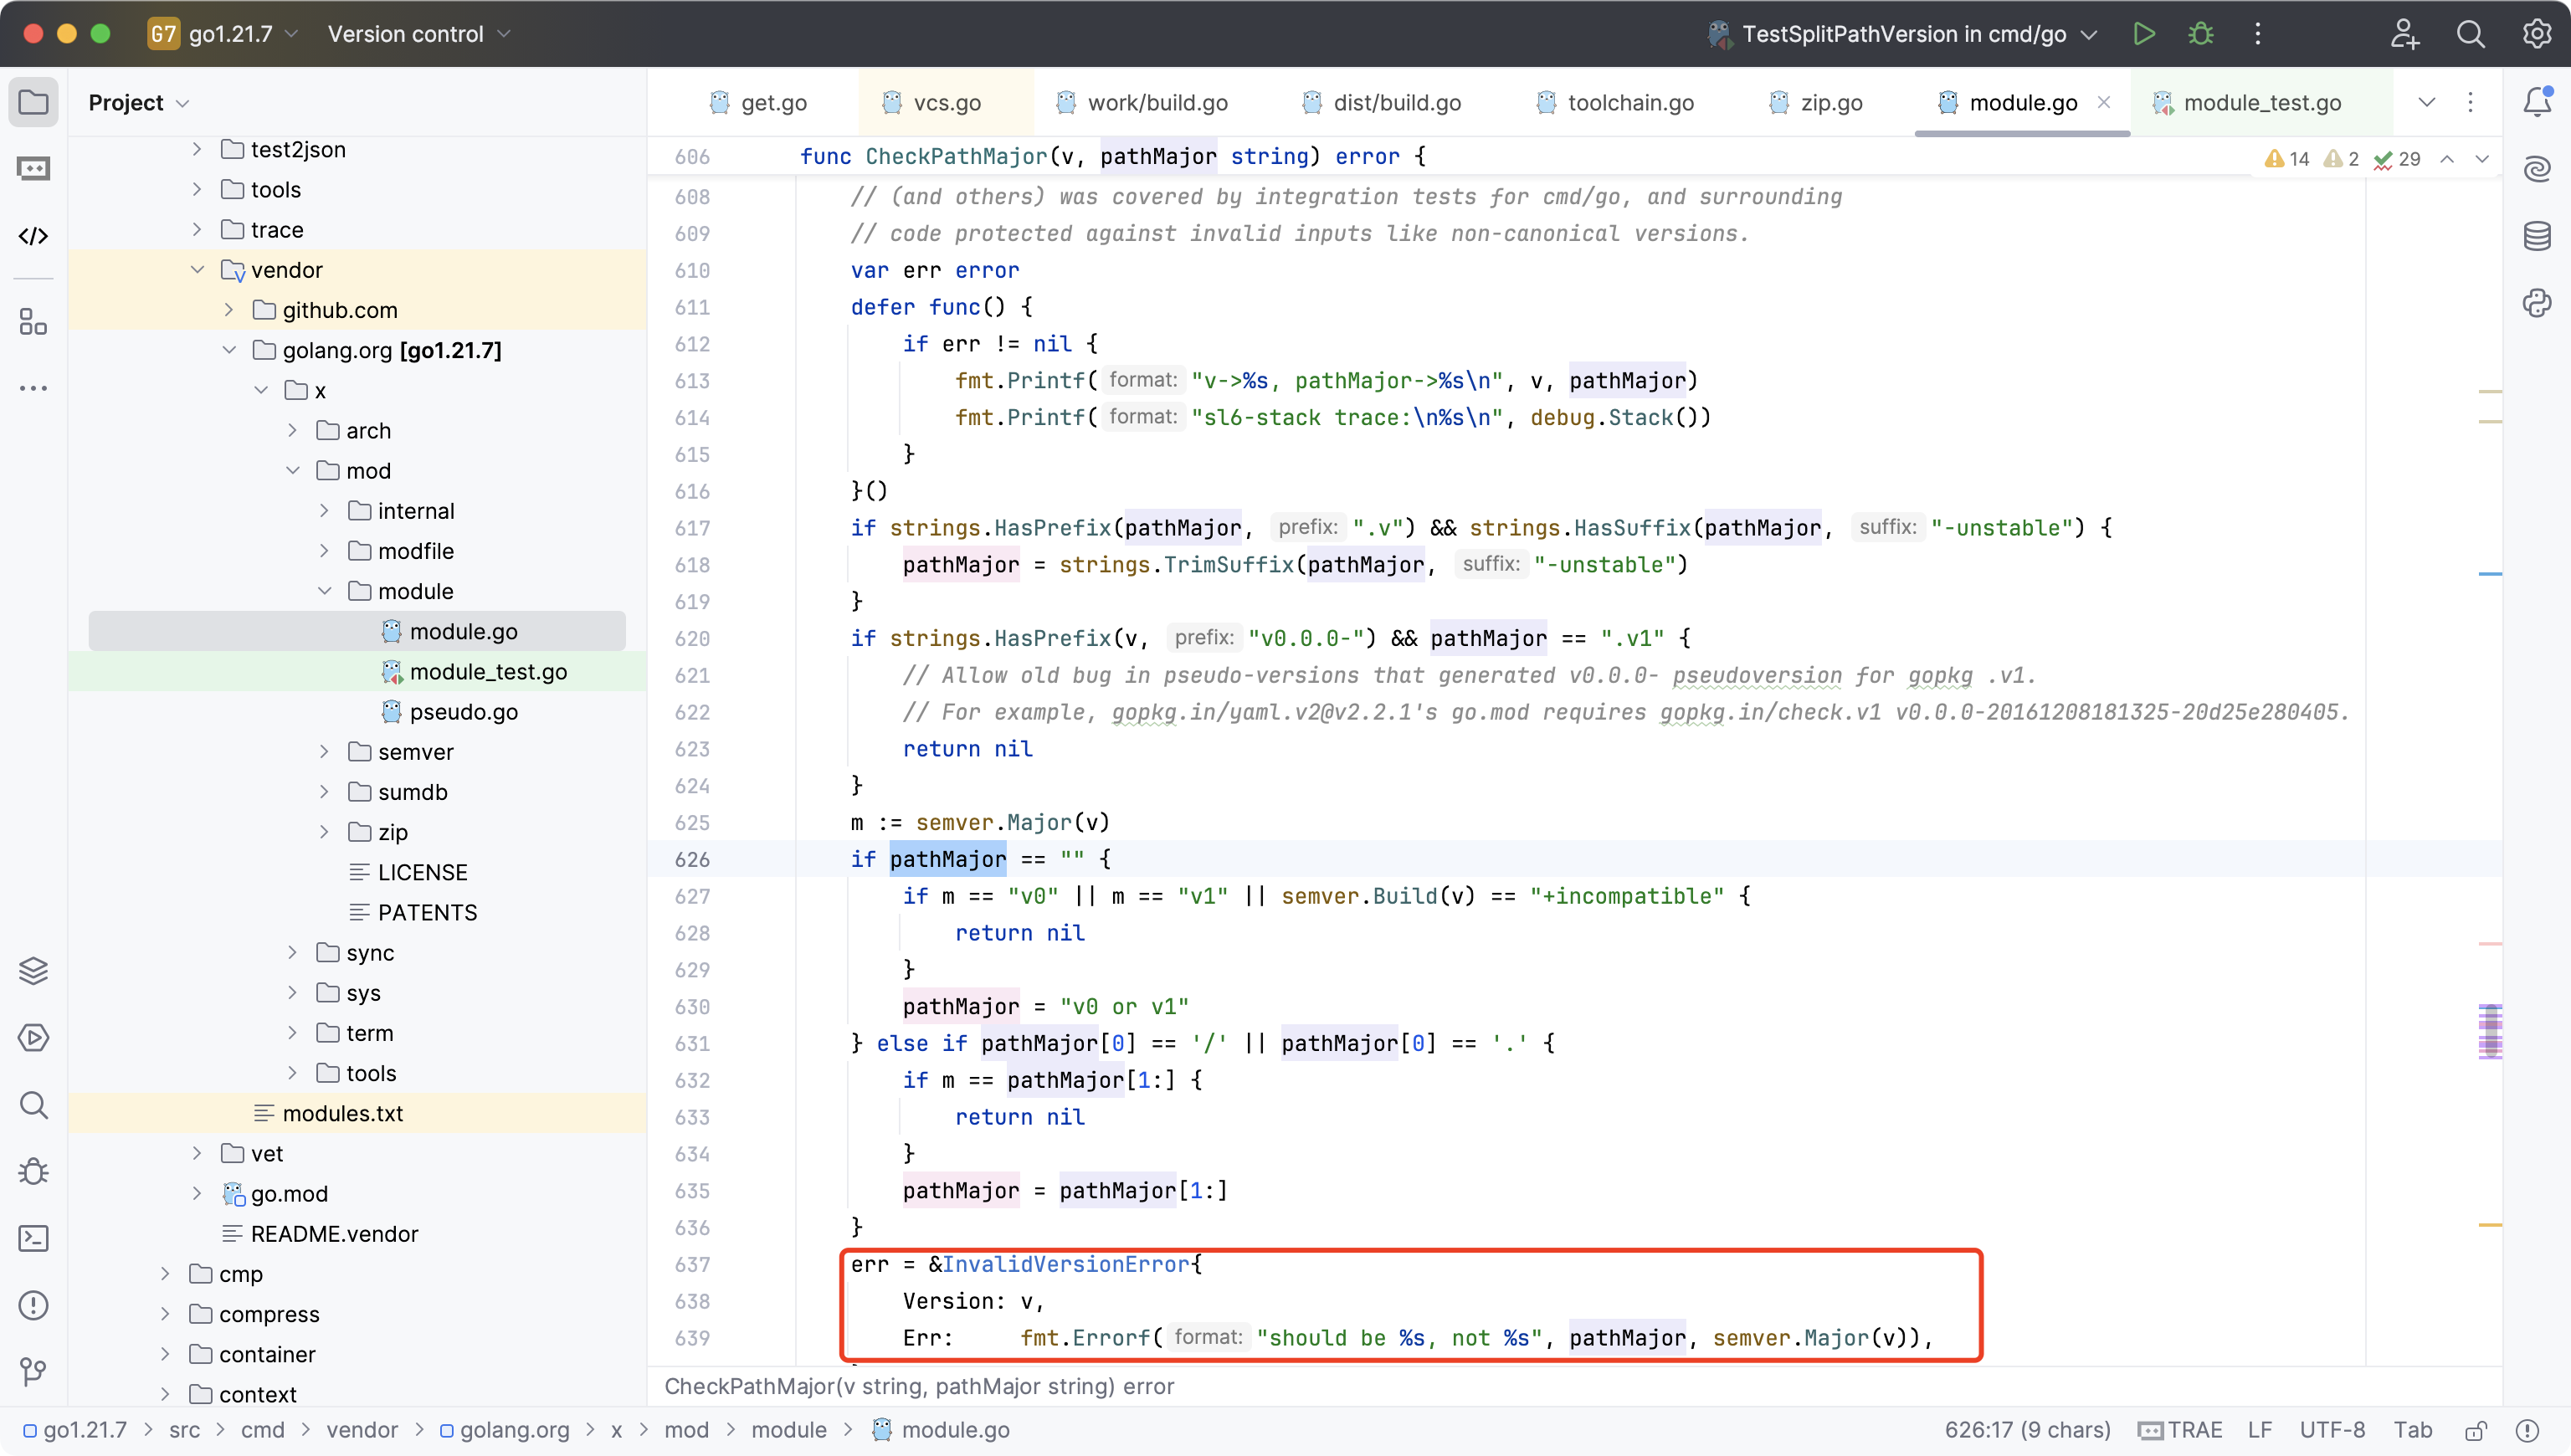Open the Project view selector dropdown
The height and width of the screenshot is (1456, 2571).
coord(138,102)
